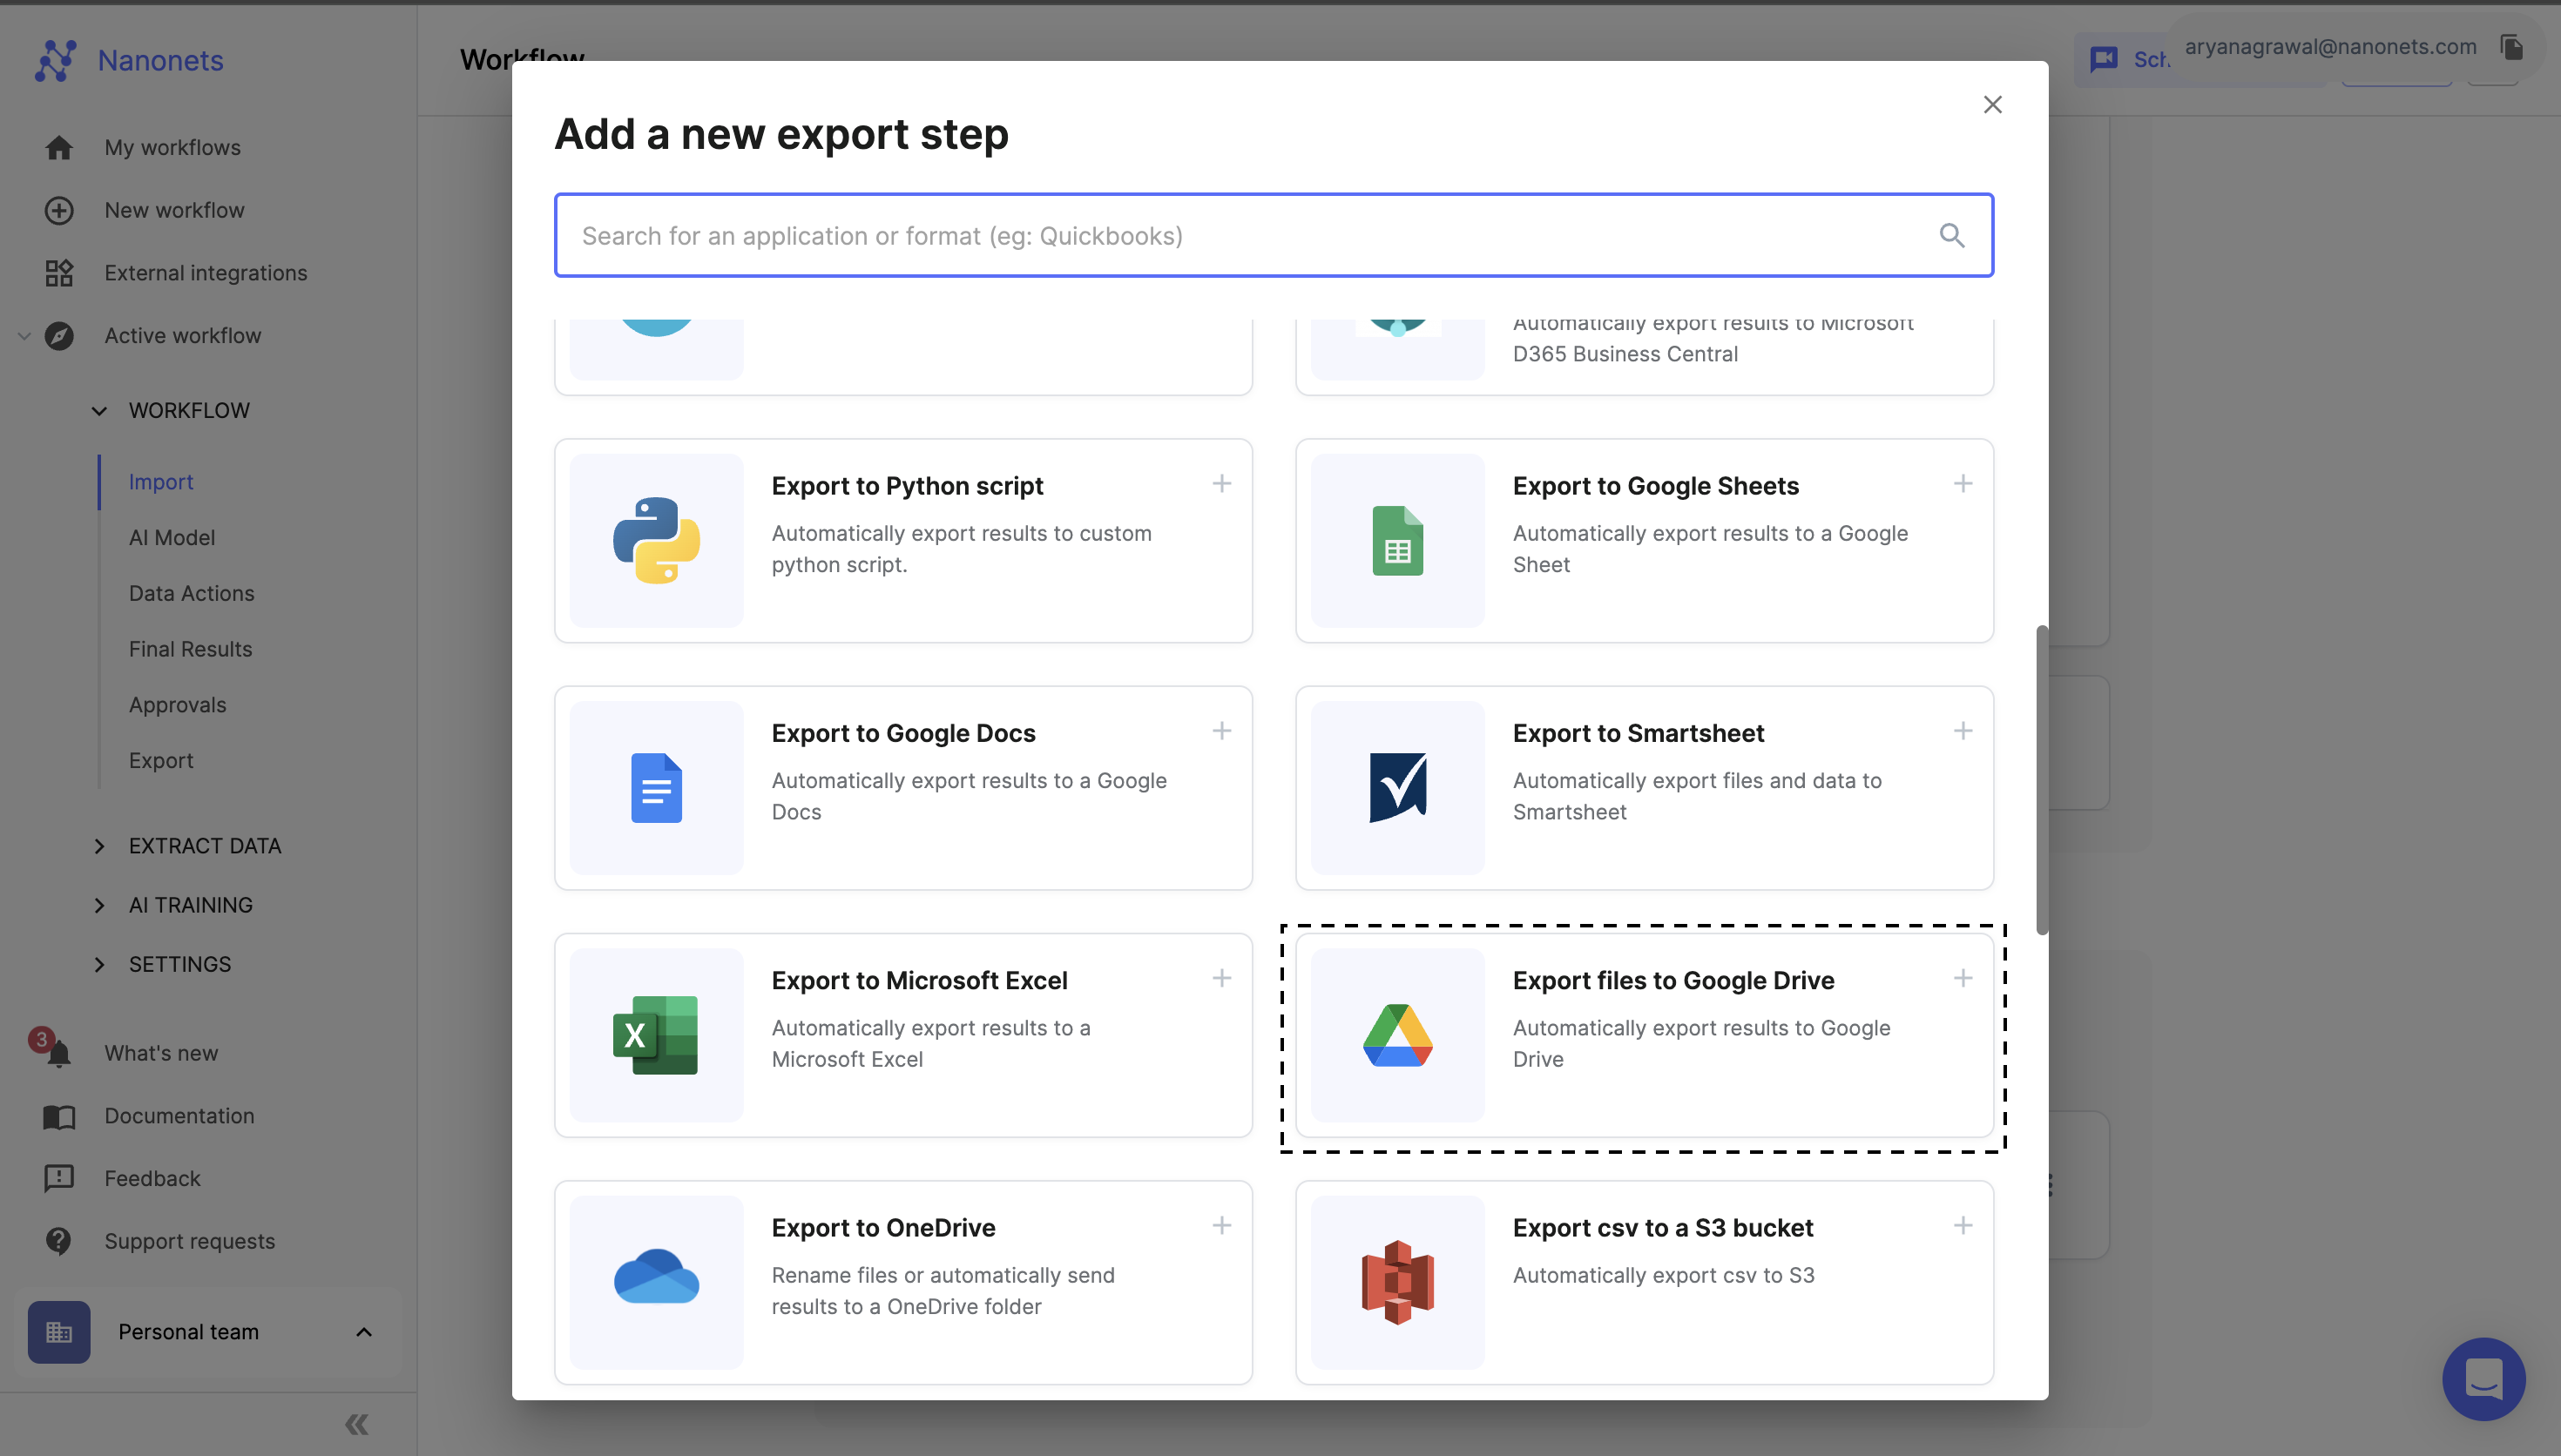Add Google Docs export with plus icon
Viewport: 2561px width, 1456px height.
[x=1222, y=731]
